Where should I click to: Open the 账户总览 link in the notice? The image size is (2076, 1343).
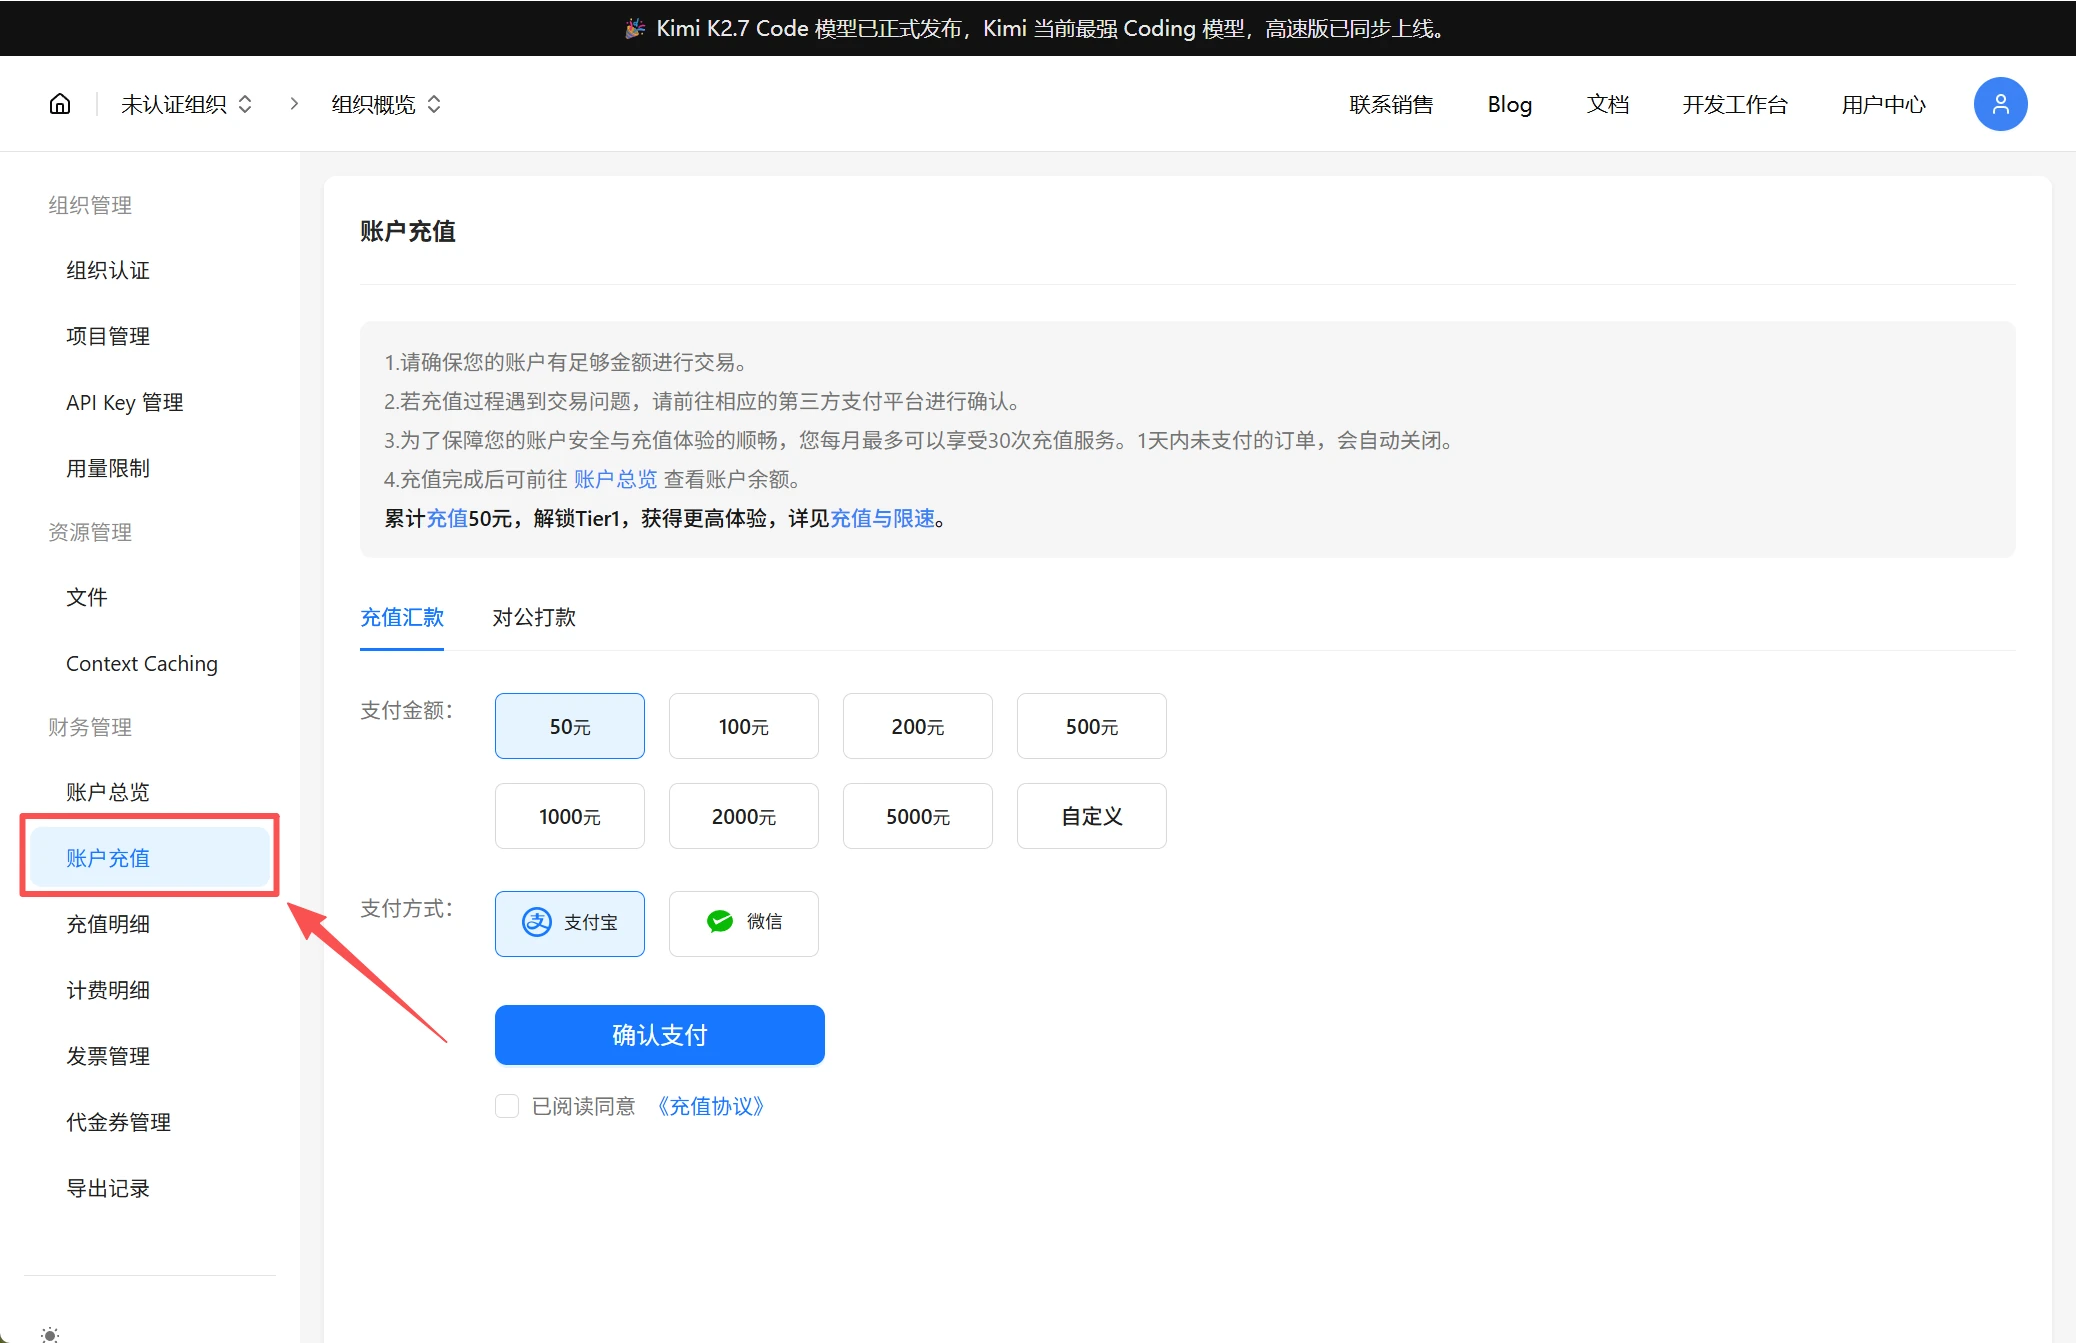point(615,479)
